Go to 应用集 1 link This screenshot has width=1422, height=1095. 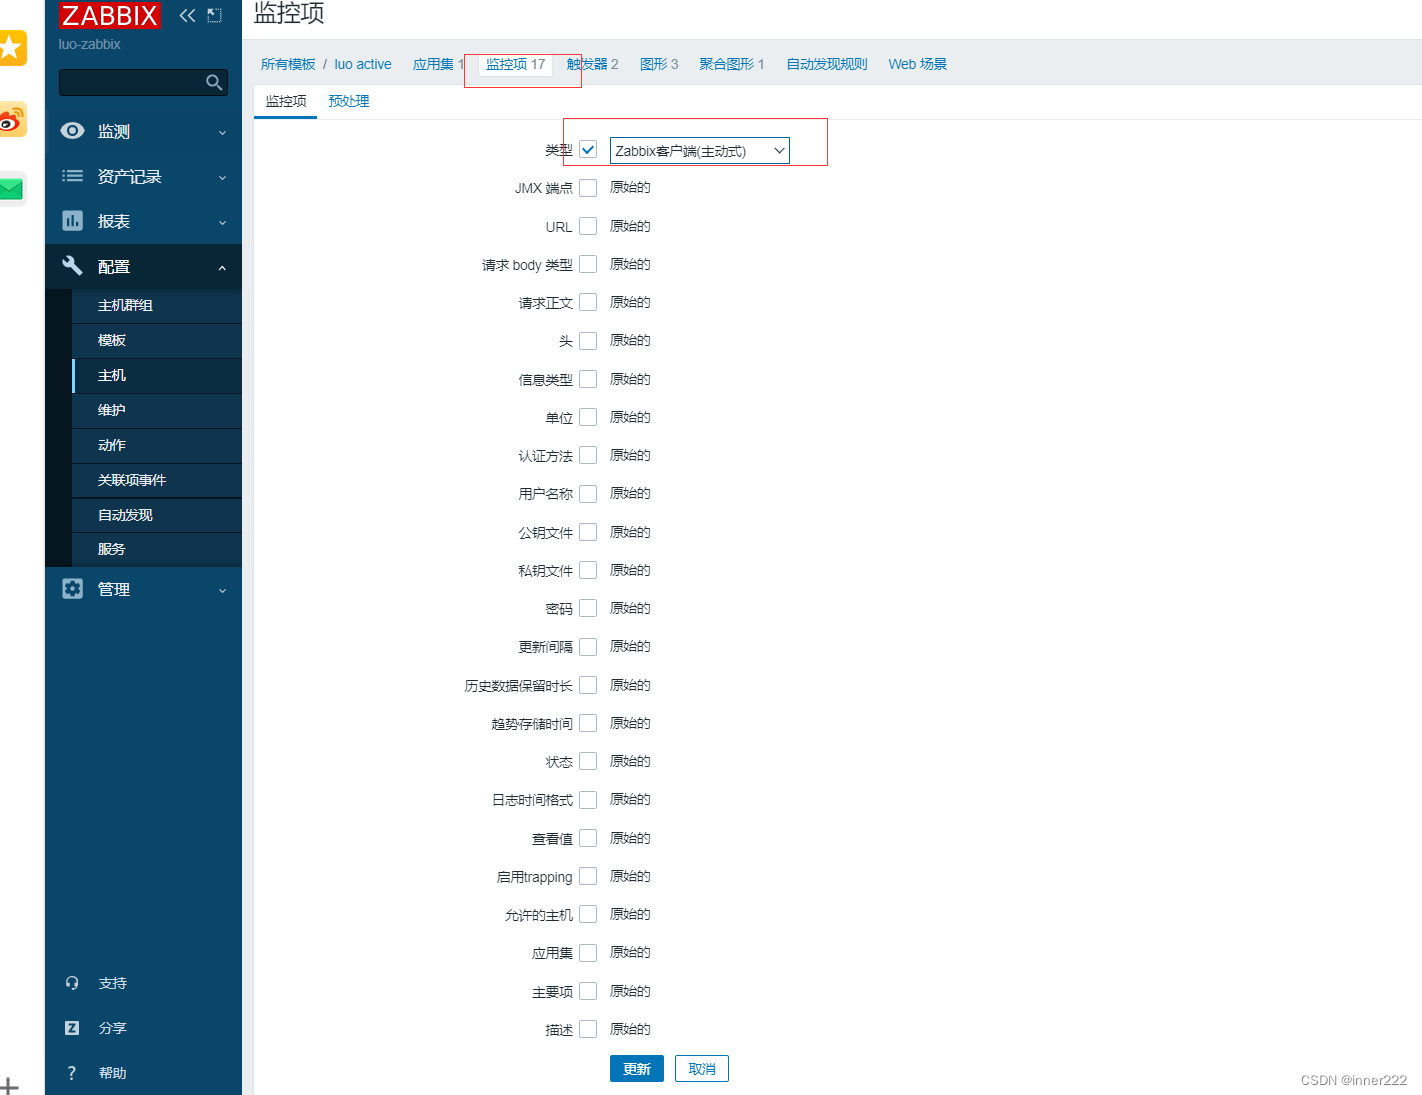coord(439,64)
